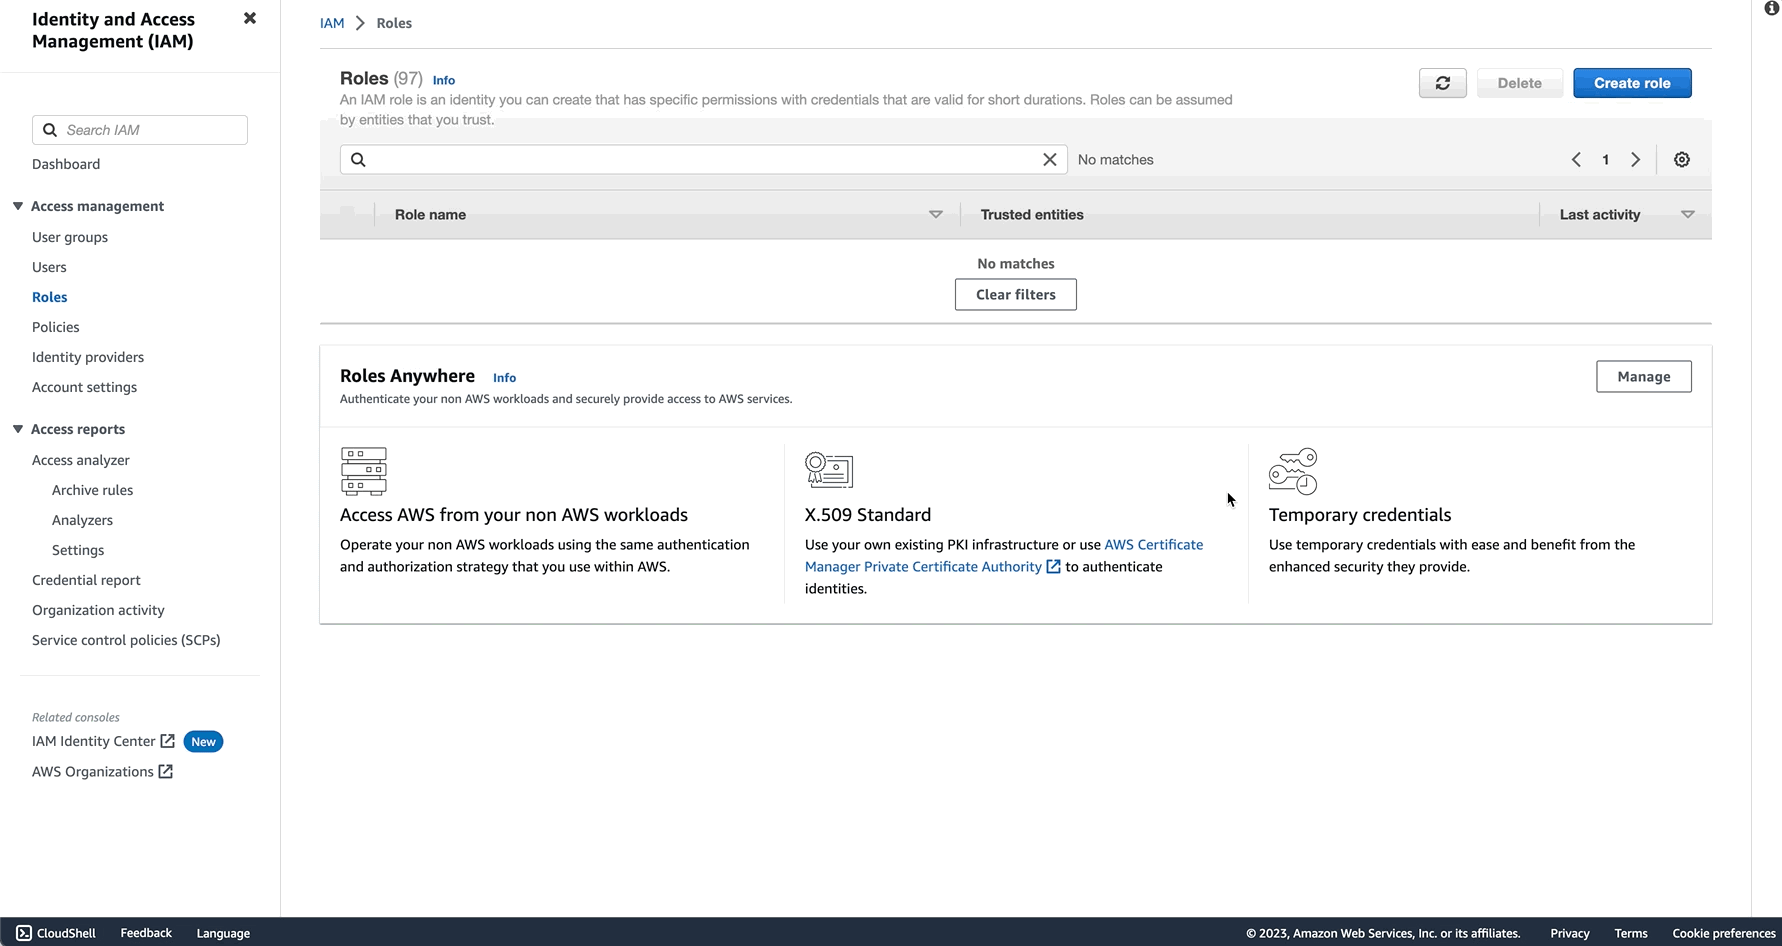Click the Access management section title
This screenshot has width=1782, height=946.
tap(97, 206)
